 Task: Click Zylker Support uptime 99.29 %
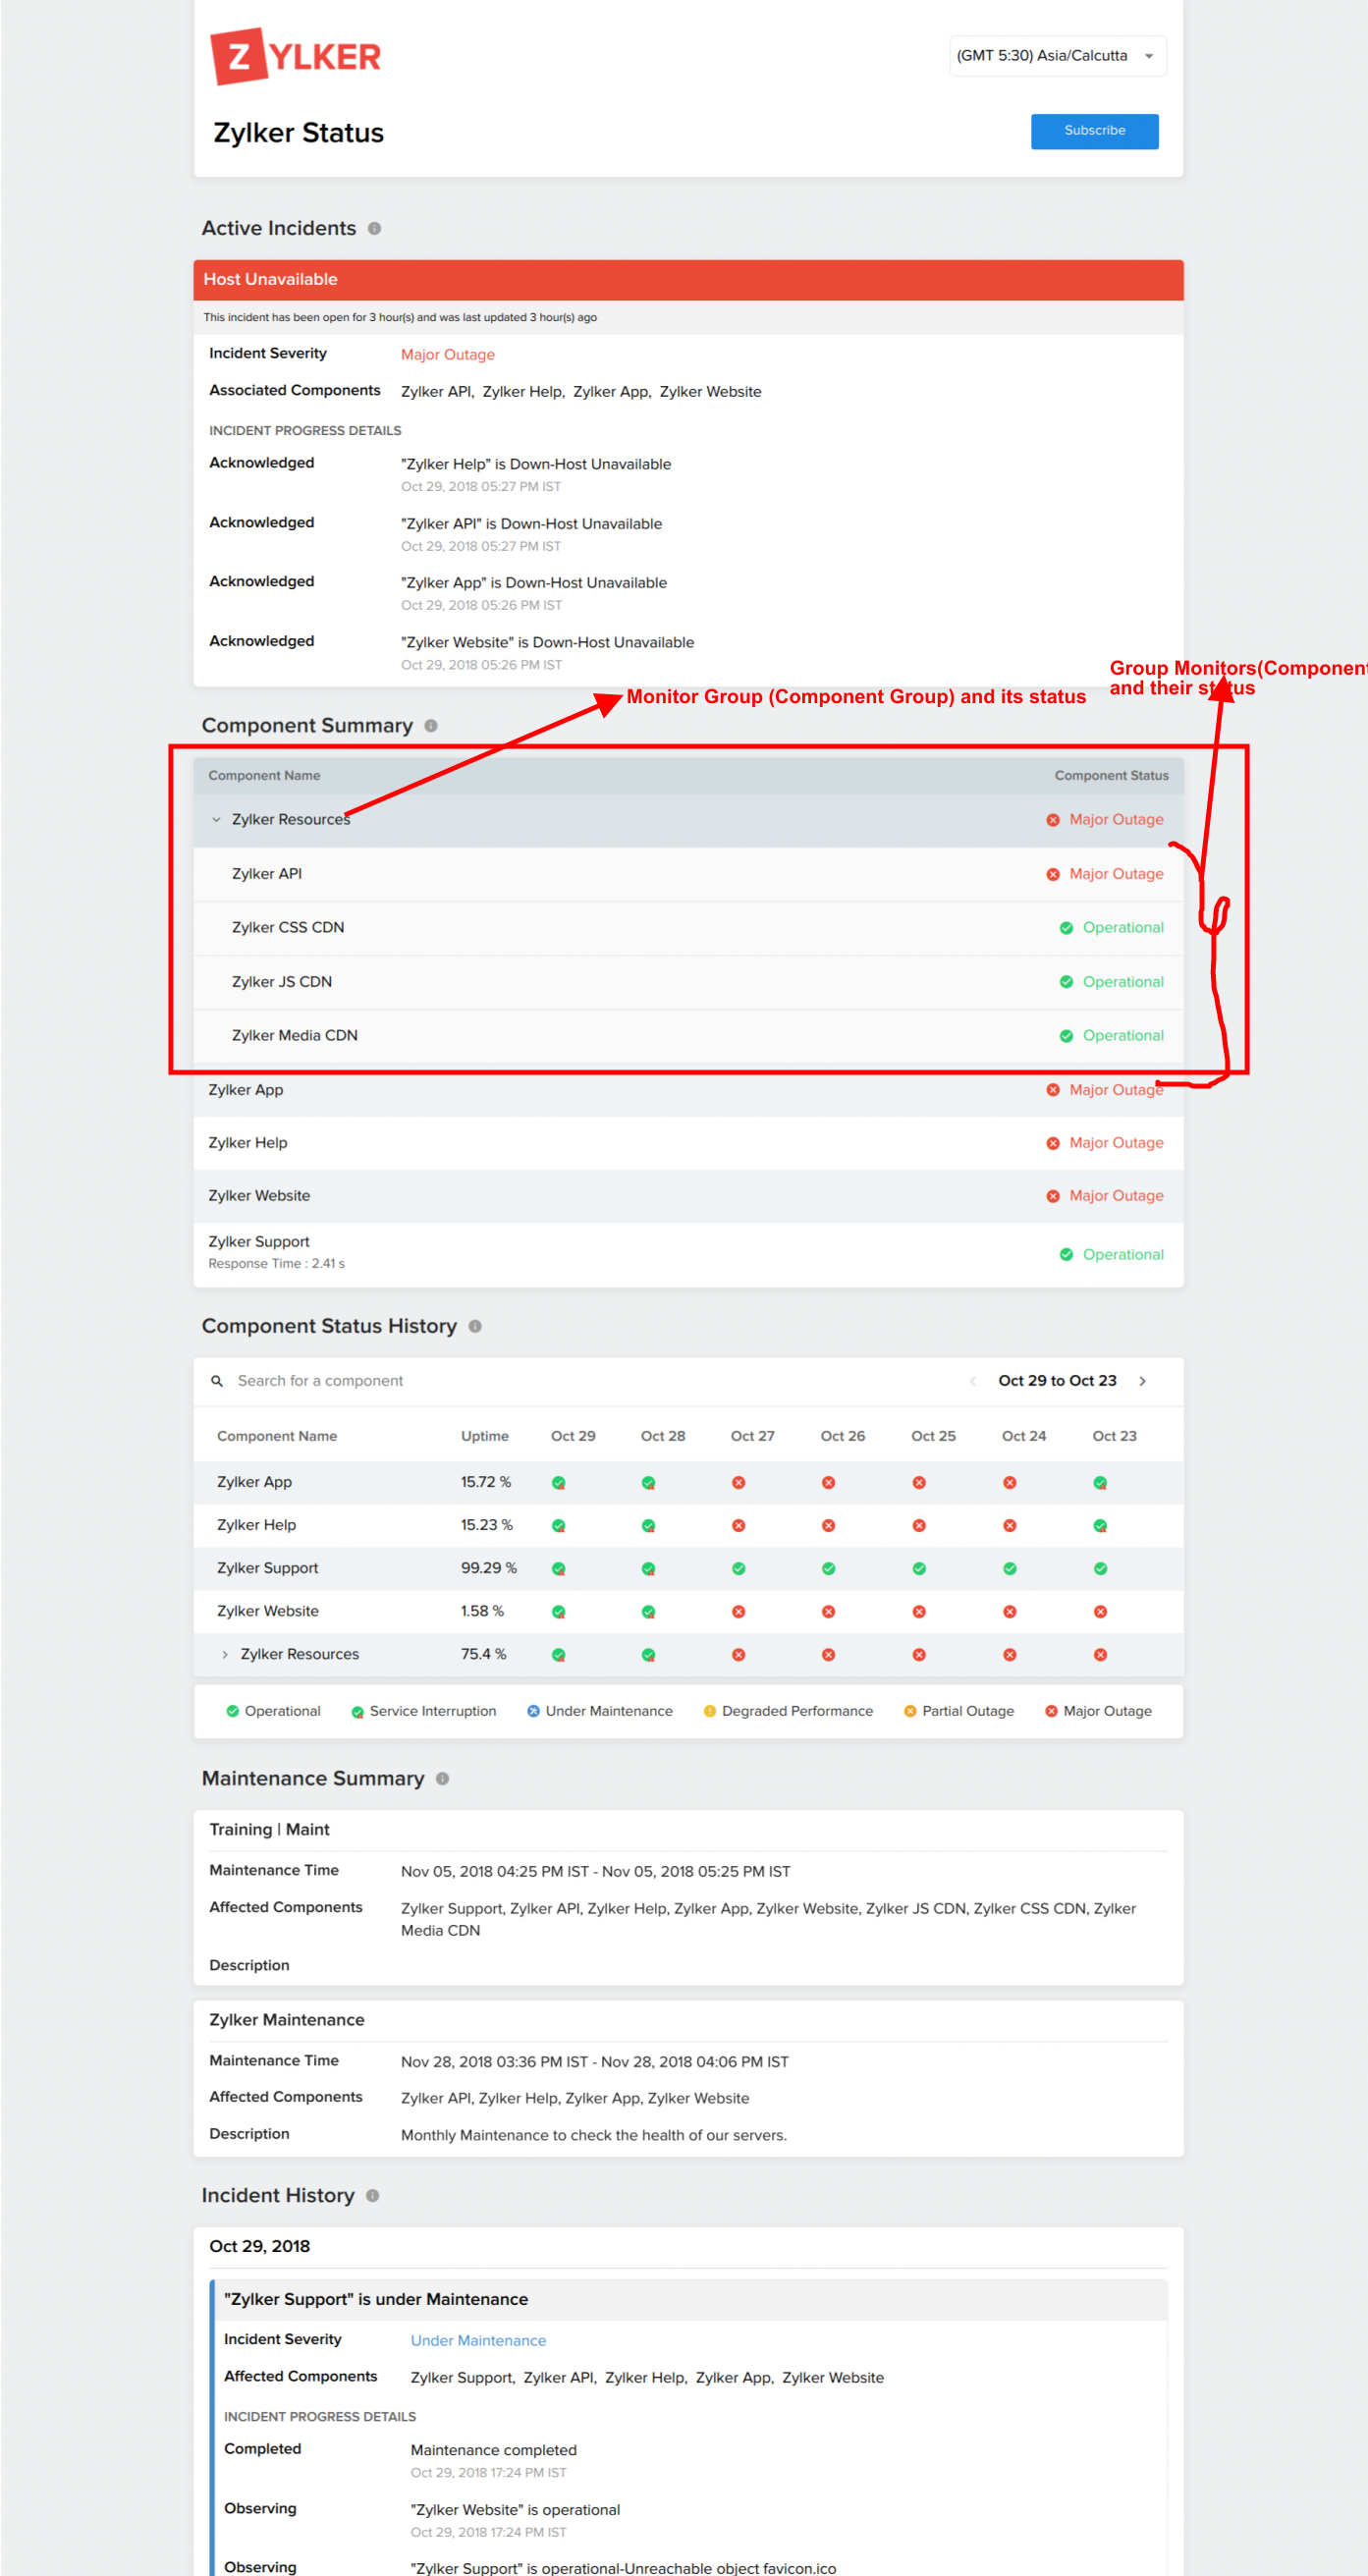(x=489, y=1568)
